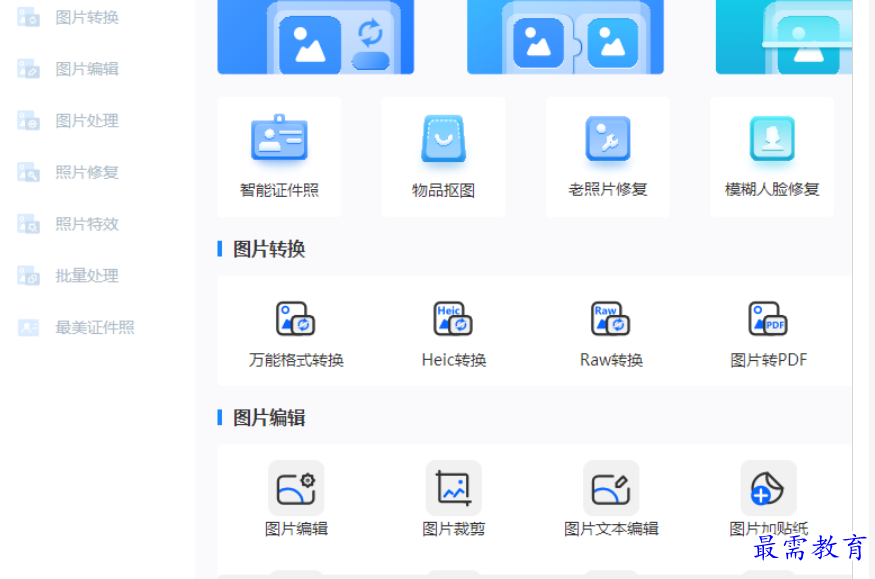Go to 图片编辑 in the sidebar
The image size is (875, 579).
pyautogui.click(x=87, y=69)
